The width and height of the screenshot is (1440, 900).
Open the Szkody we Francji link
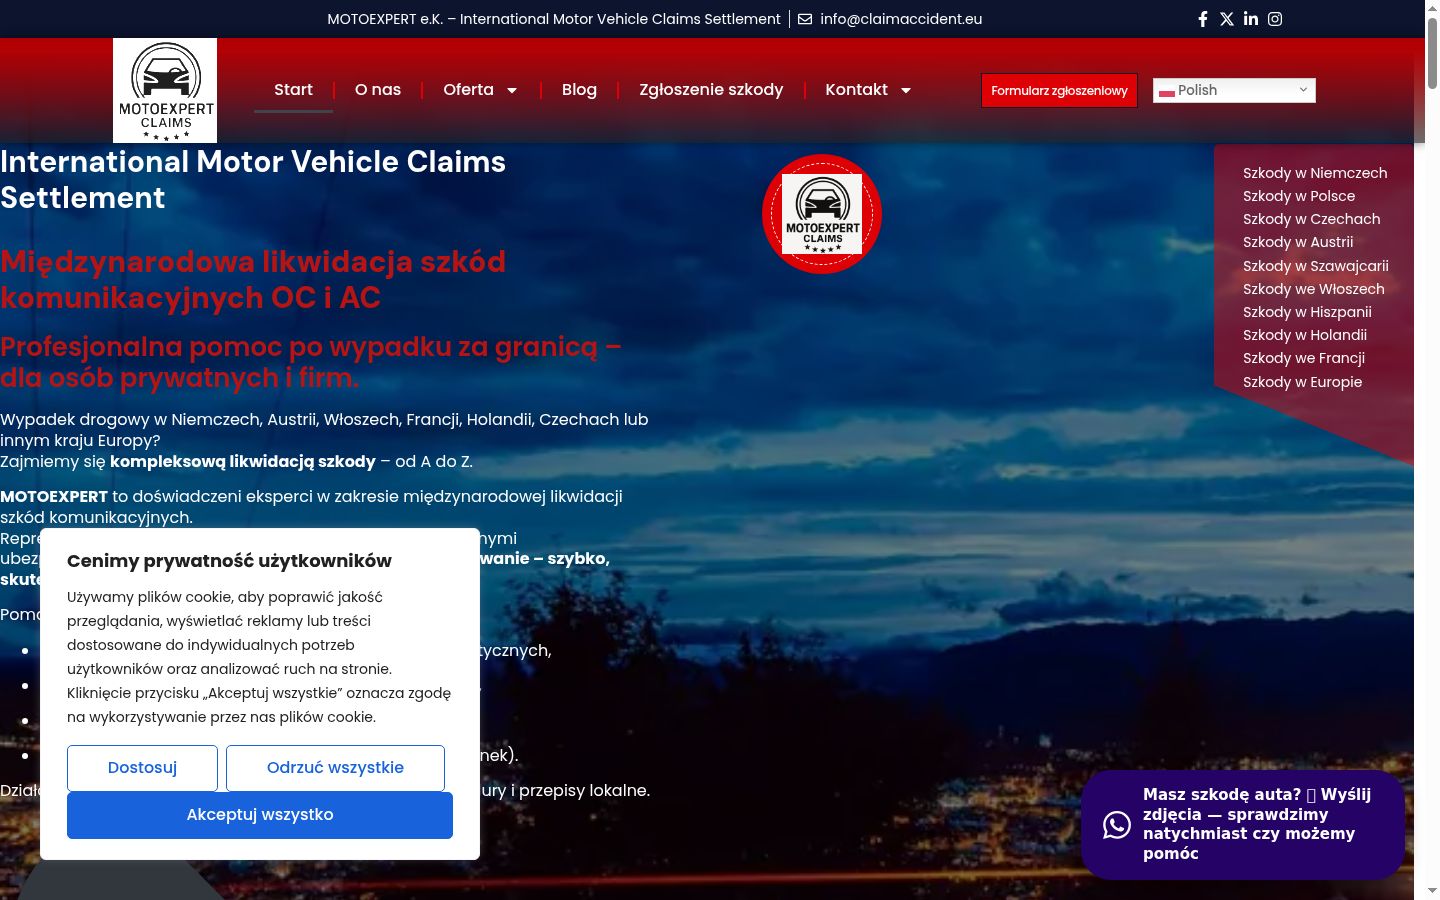[1304, 358]
